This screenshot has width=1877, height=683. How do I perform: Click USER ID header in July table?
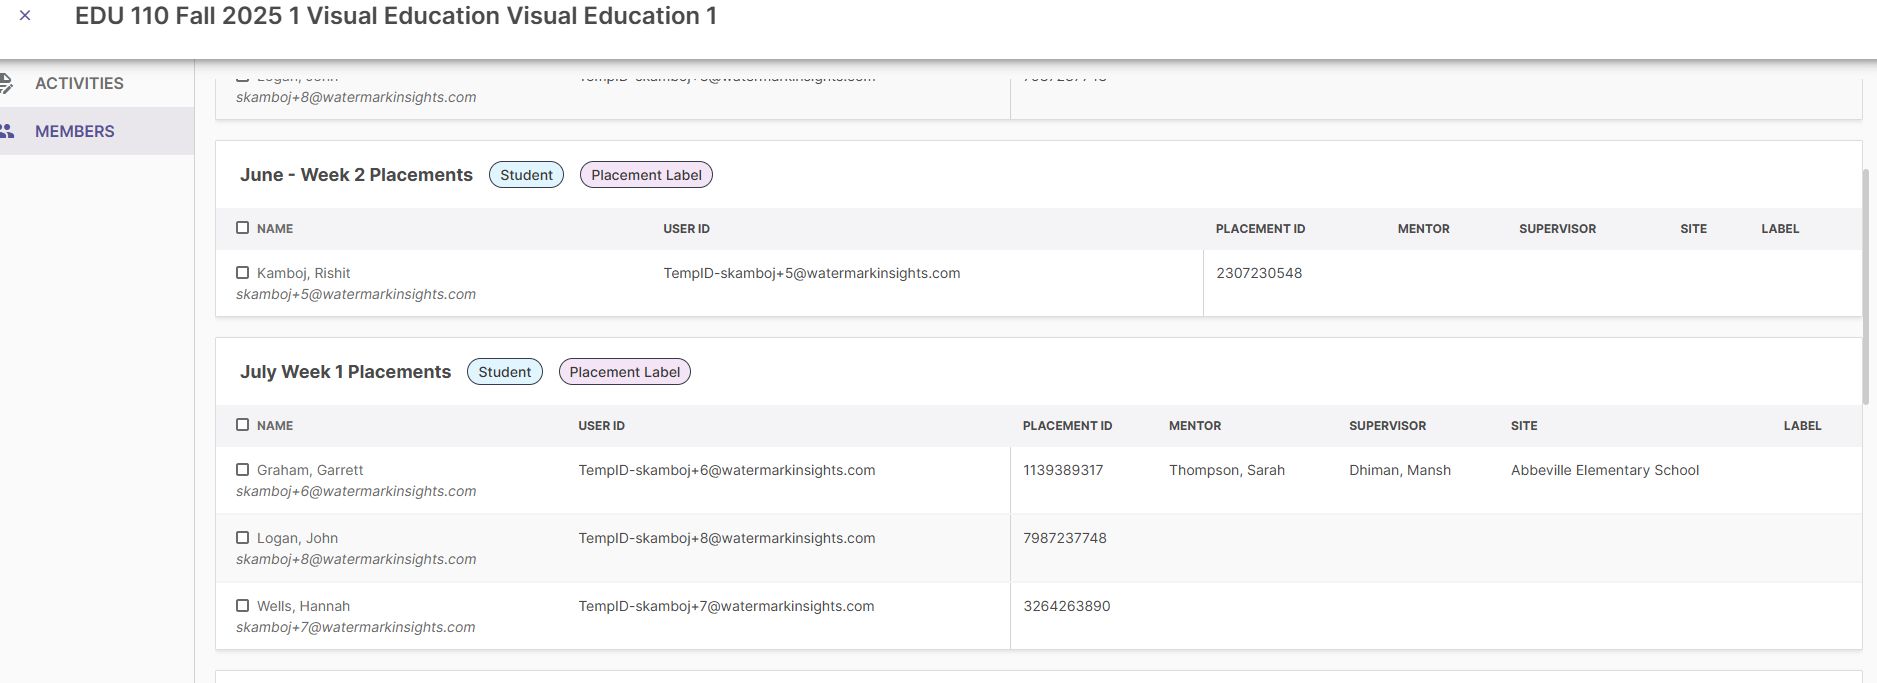(x=601, y=426)
